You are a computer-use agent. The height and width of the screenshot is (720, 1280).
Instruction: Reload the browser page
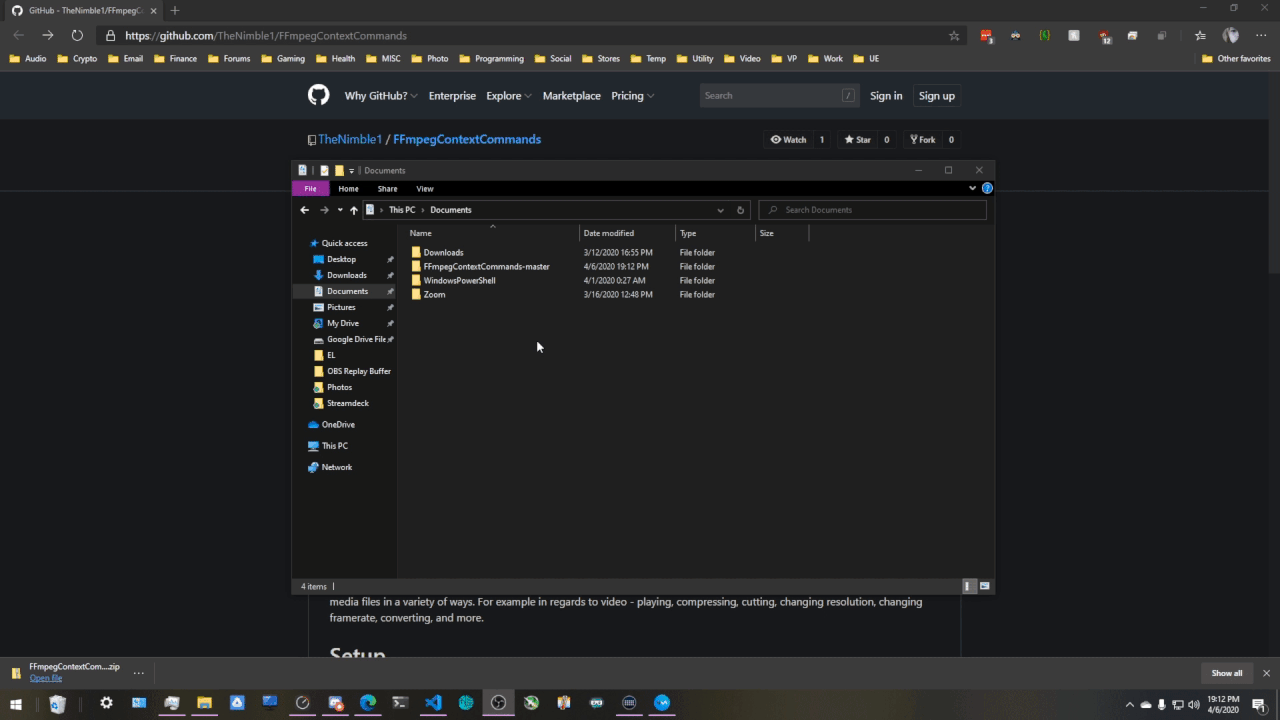pyautogui.click(x=77, y=35)
